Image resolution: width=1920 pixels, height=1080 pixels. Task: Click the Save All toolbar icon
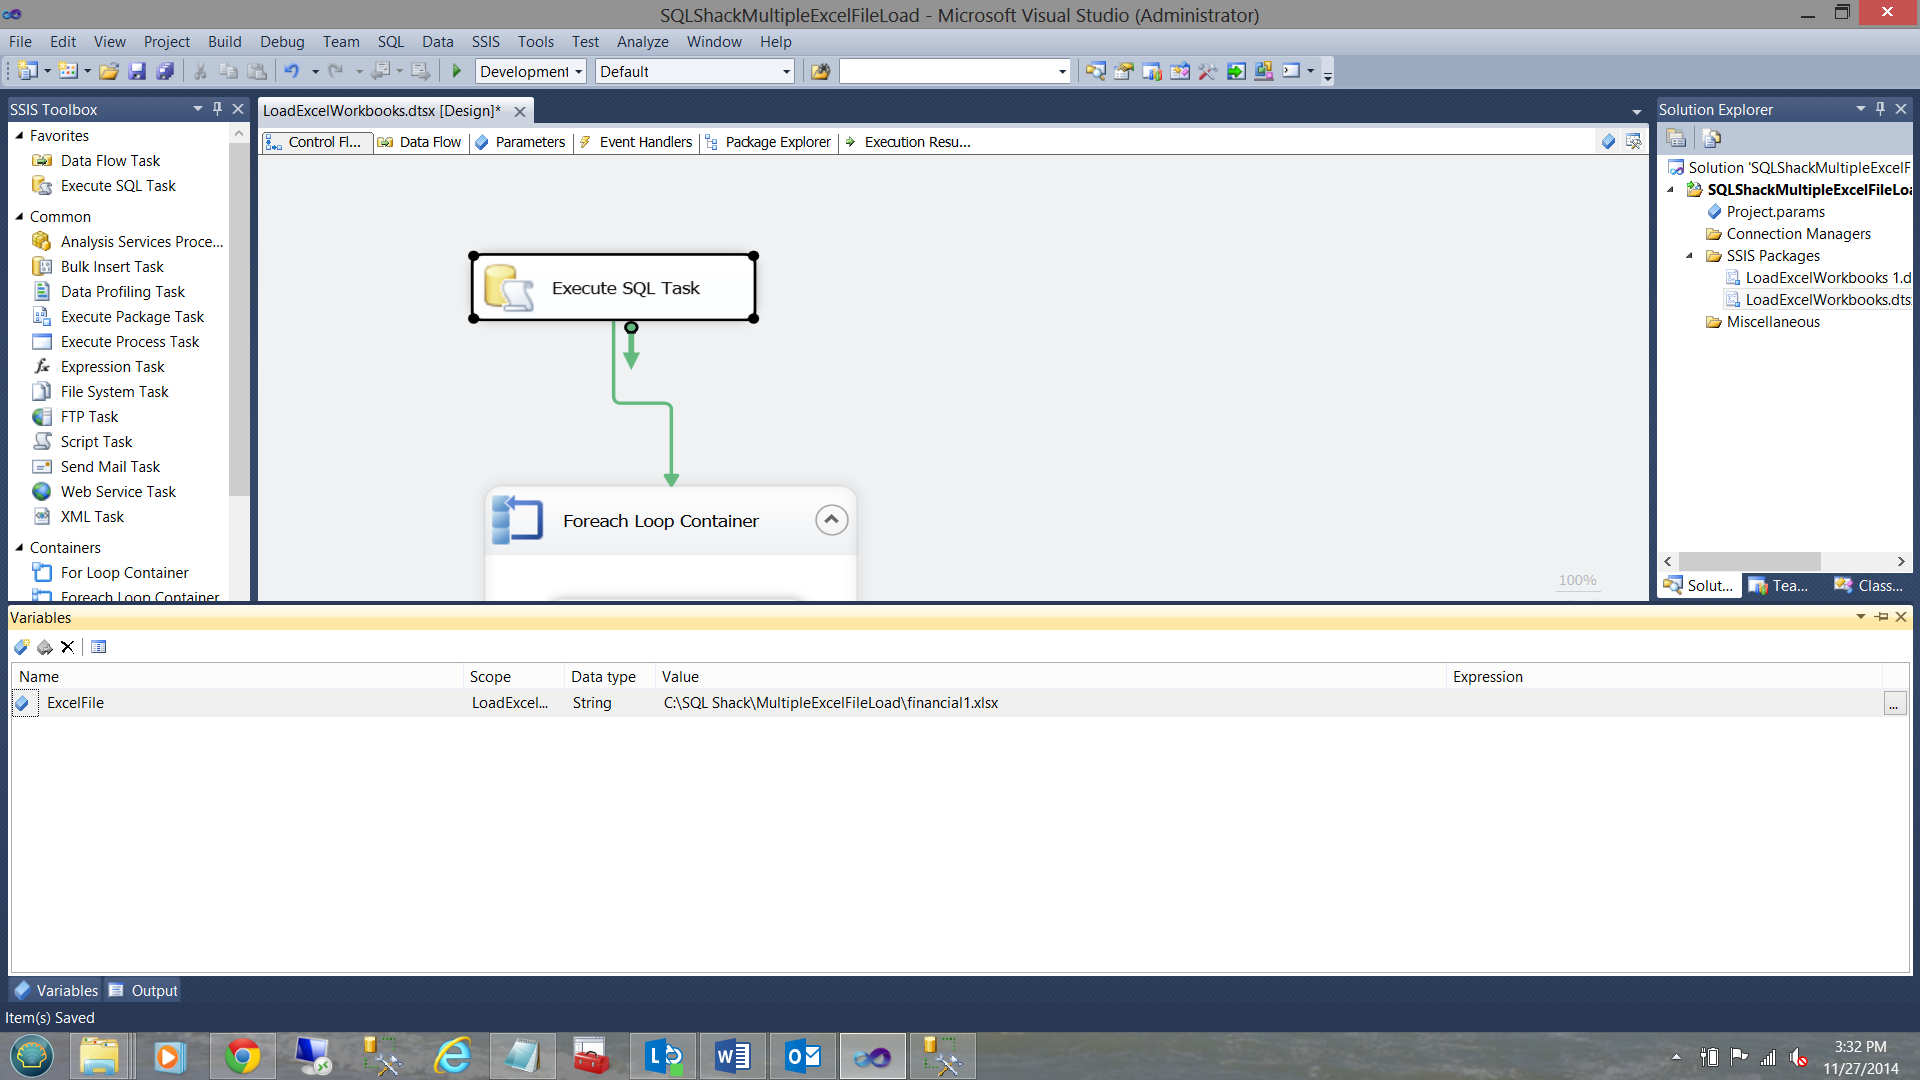[165, 71]
